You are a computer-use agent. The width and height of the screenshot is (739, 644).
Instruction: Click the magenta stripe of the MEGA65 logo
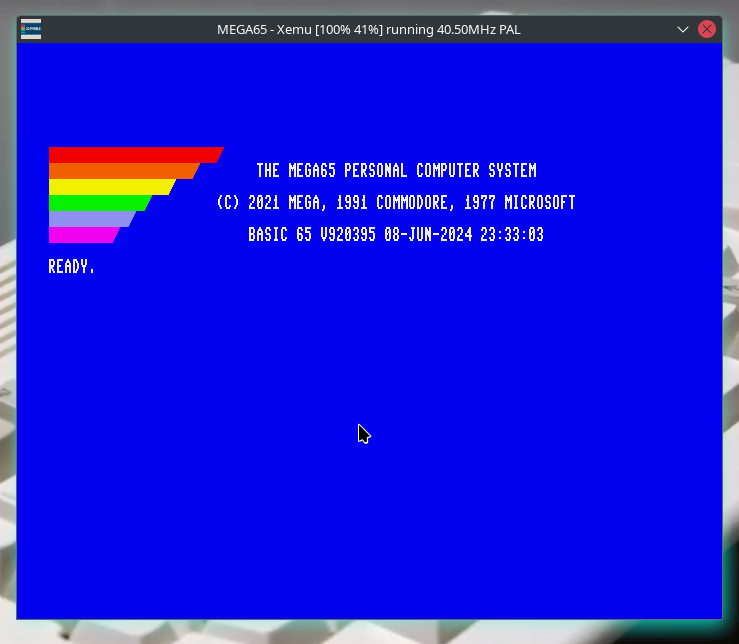82,235
